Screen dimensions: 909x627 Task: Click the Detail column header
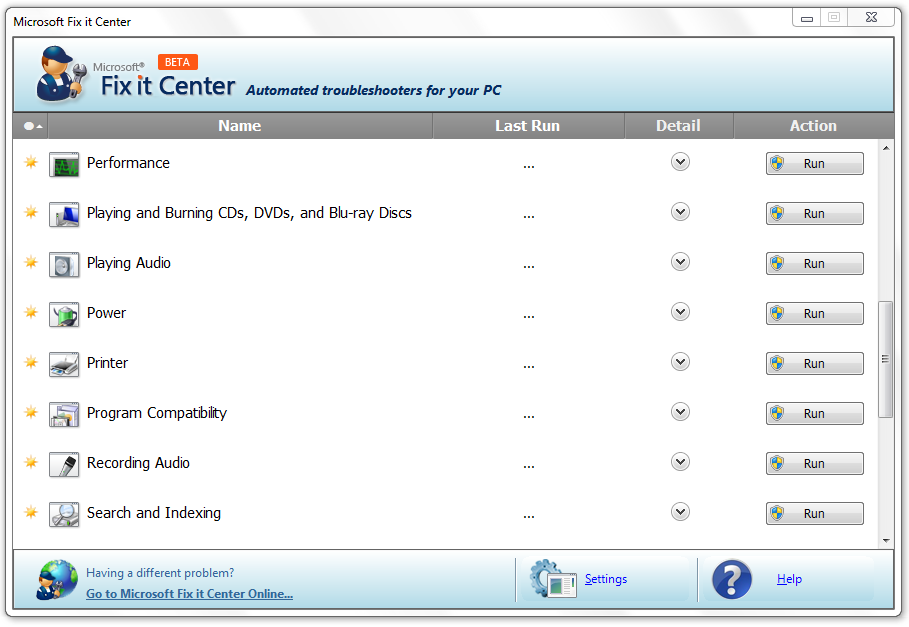tap(679, 126)
